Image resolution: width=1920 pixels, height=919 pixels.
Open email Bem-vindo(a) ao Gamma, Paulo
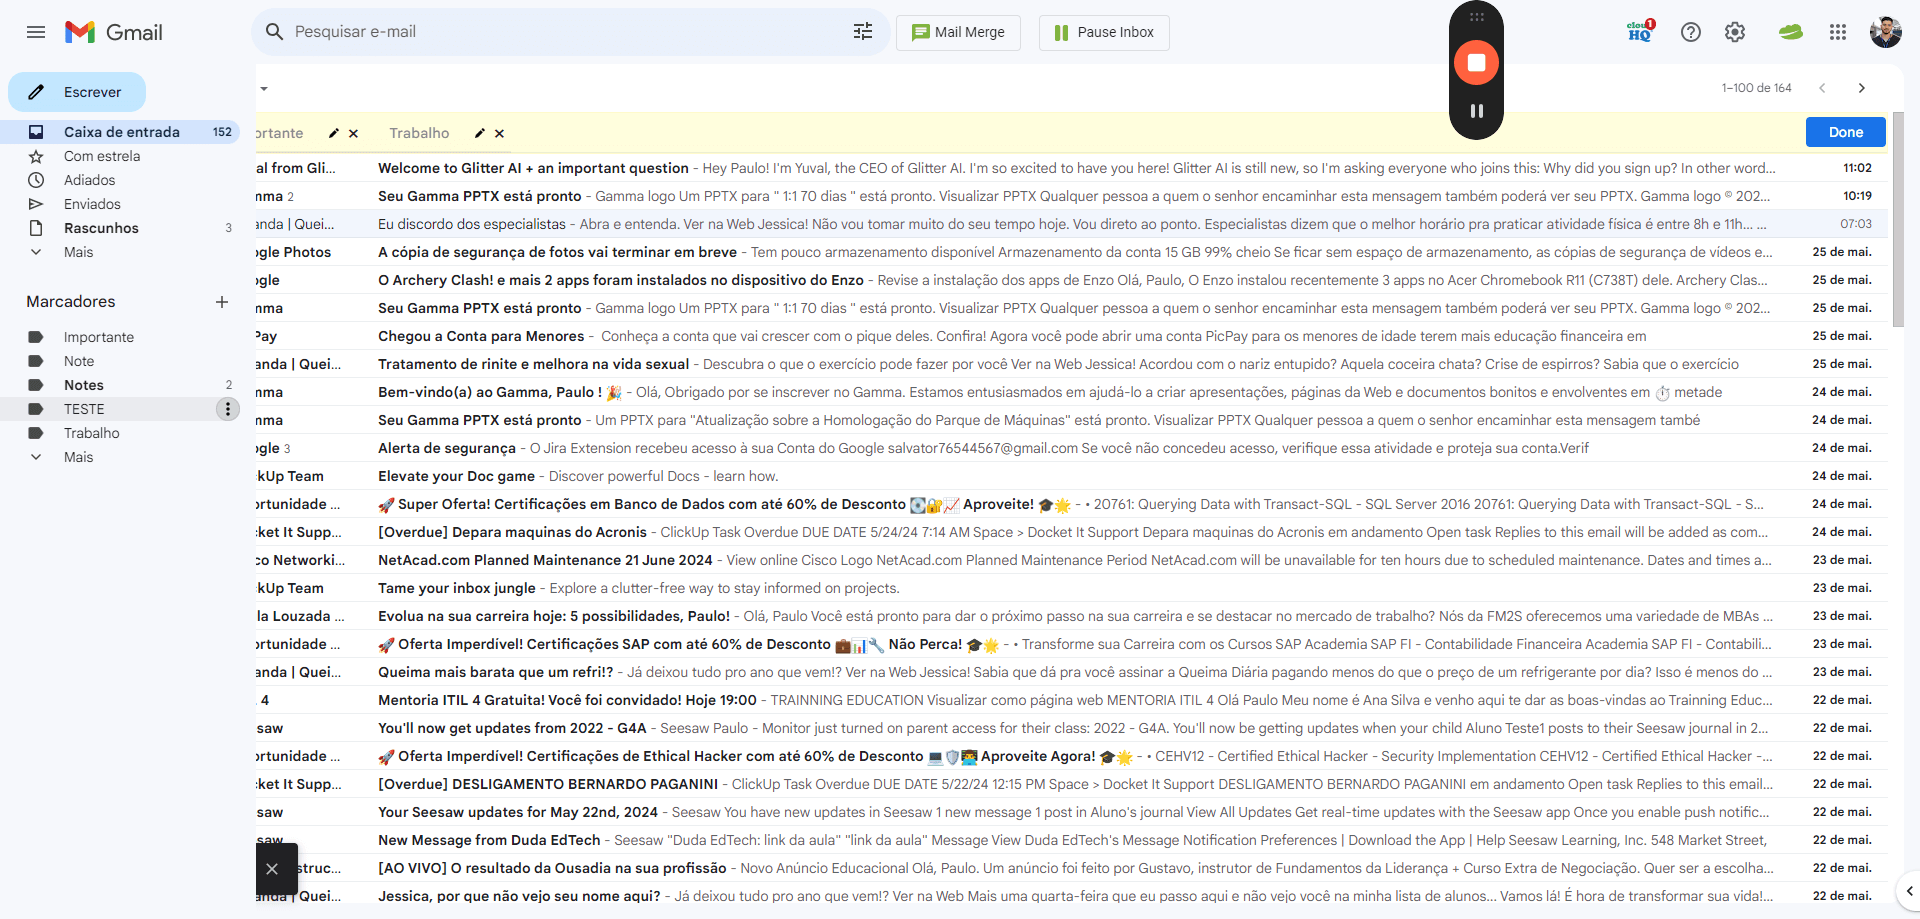click(1072, 392)
